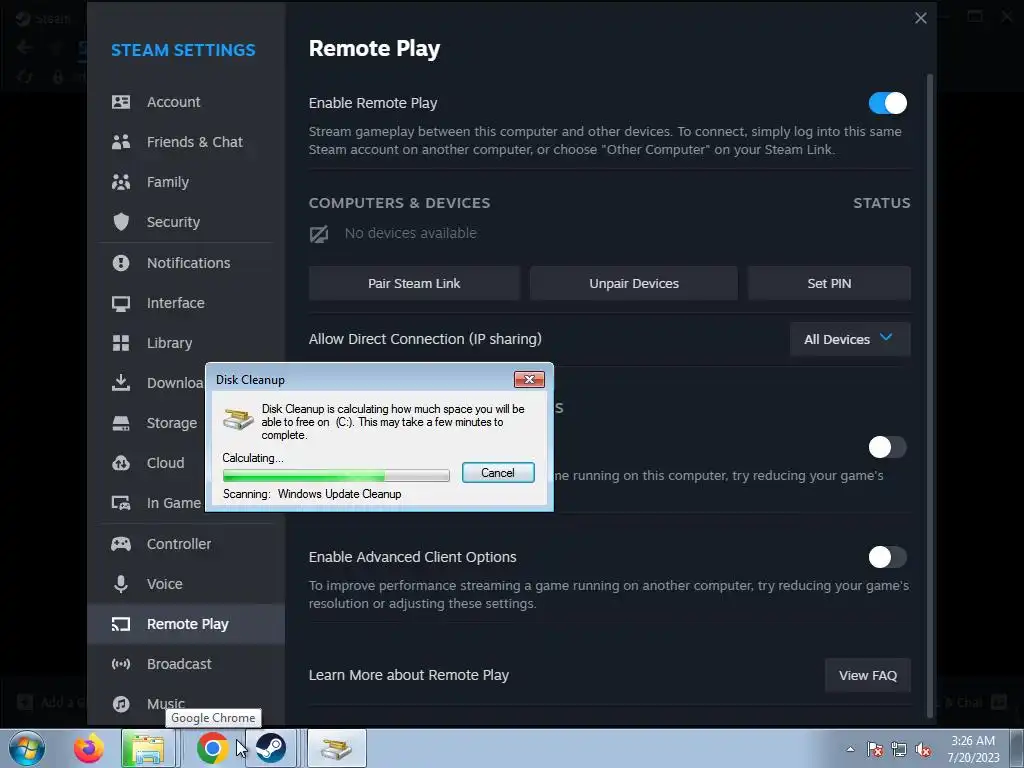The height and width of the screenshot is (768, 1024).
Task: Click the Library grid icon
Action: click(x=121, y=343)
